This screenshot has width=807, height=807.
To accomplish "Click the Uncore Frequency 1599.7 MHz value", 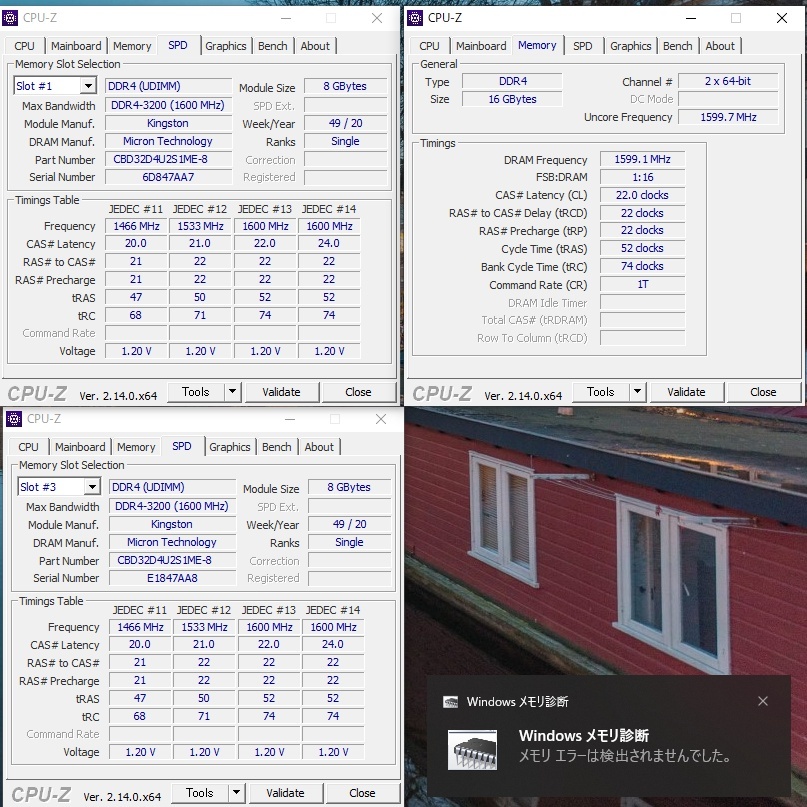I will [x=728, y=117].
